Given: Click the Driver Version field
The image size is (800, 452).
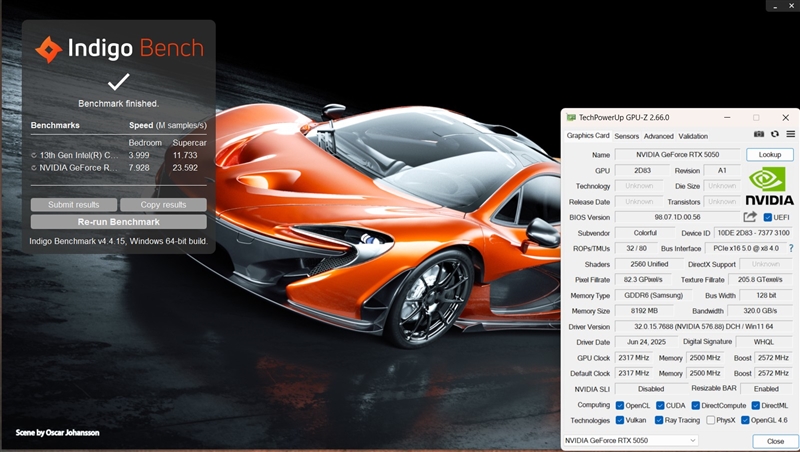Looking at the screenshot, I should (704, 327).
